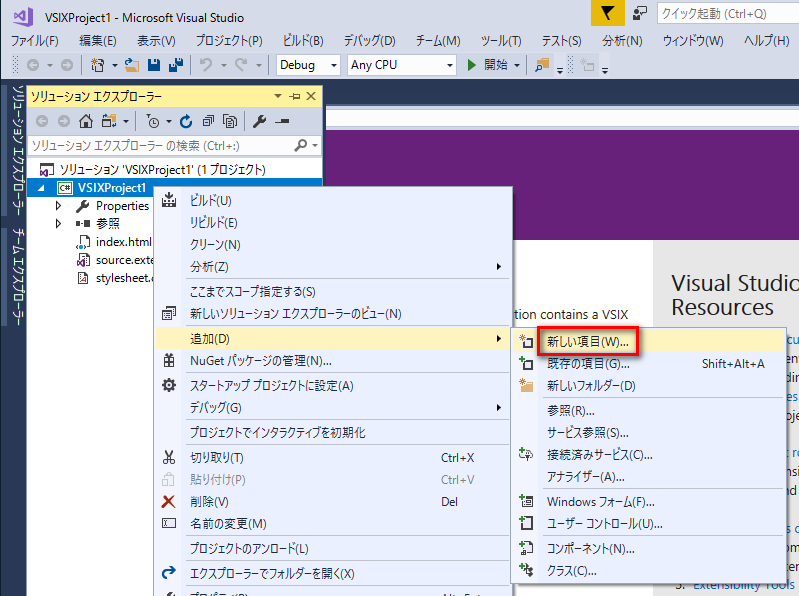Viewport: 799px width, 596px height.
Task: Expand the Properties tree node
Action: pyautogui.click(x=58, y=206)
